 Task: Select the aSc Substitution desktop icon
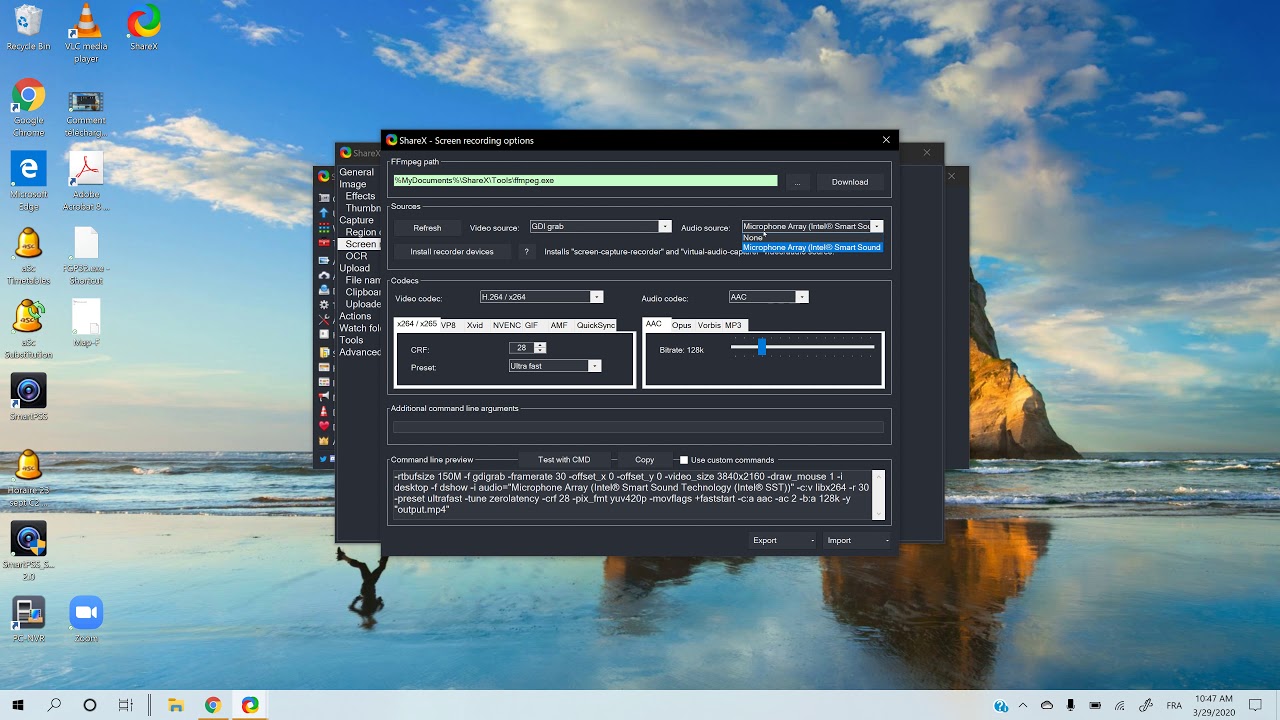coord(28,330)
